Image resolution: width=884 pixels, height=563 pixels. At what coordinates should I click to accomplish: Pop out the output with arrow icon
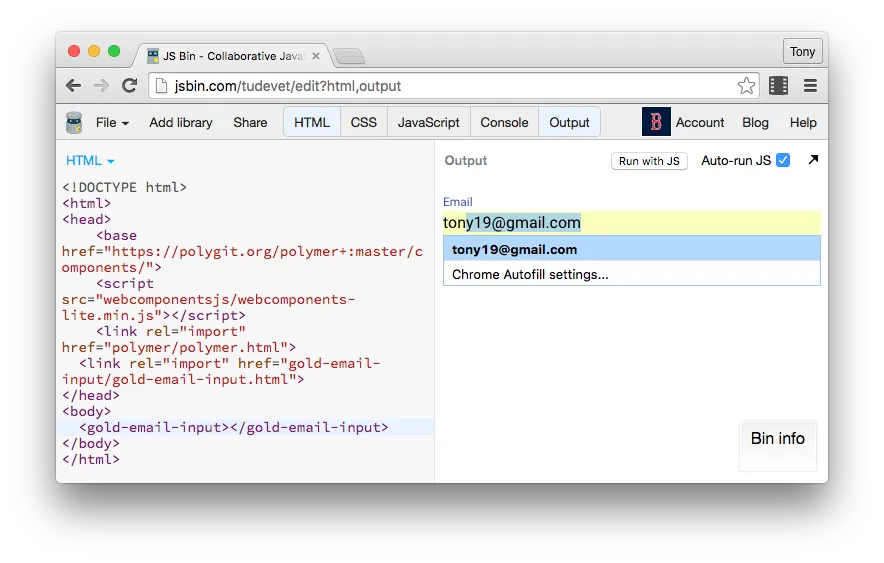coord(813,160)
